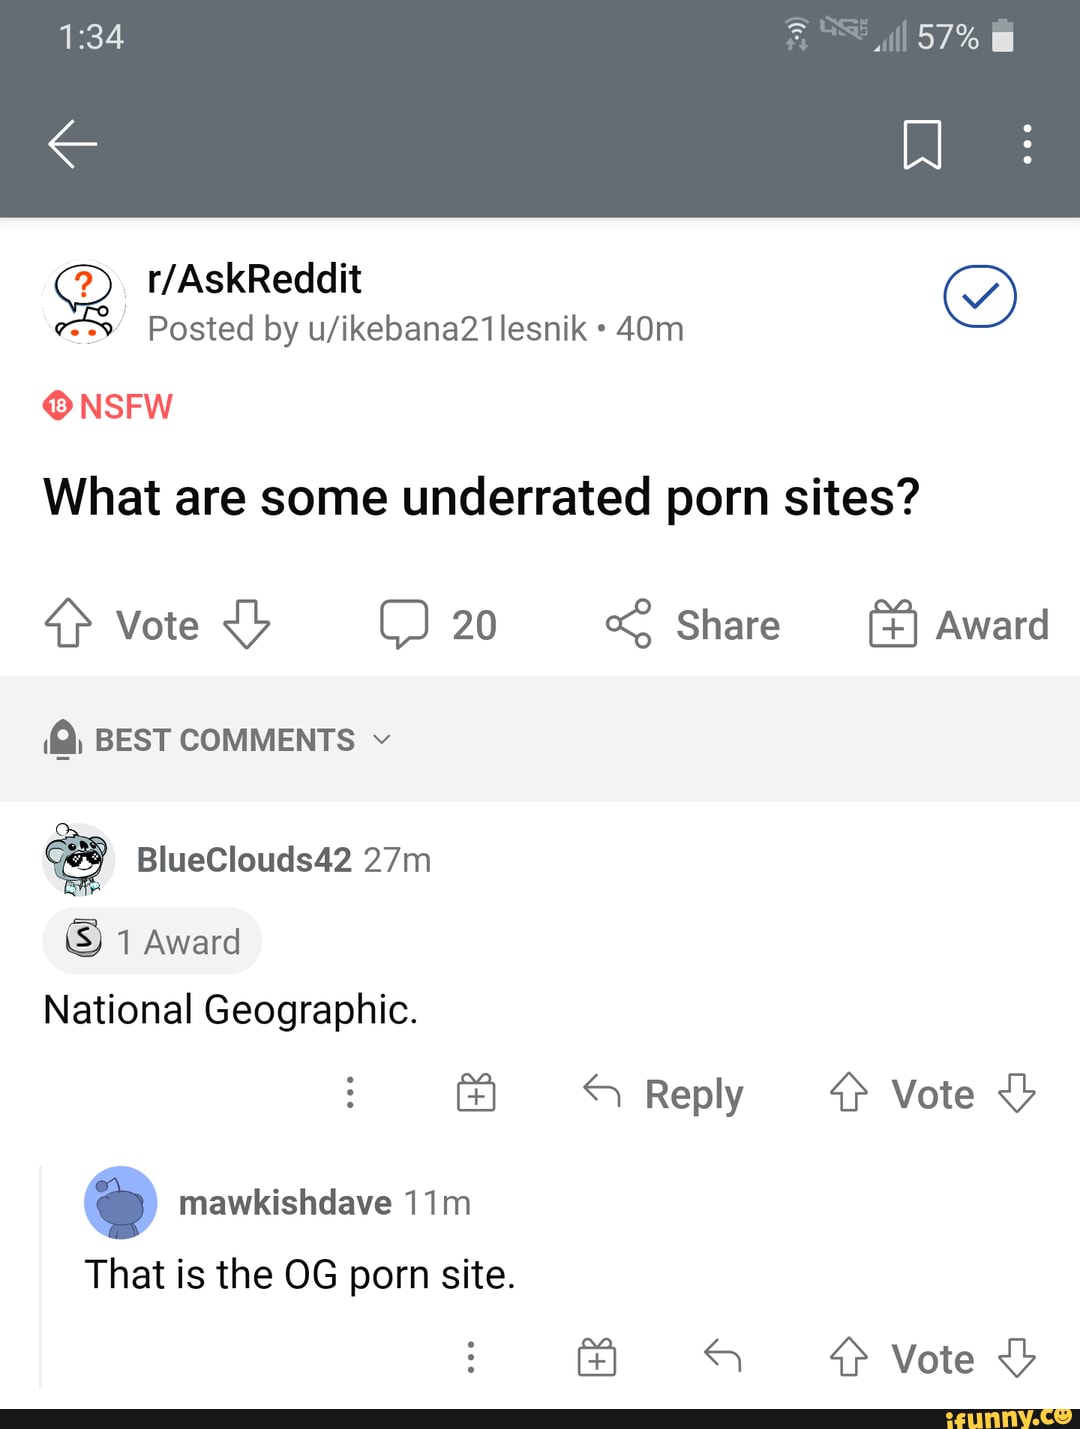Bookmark this post with the save icon
The height and width of the screenshot is (1429, 1080).
[921, 145]
